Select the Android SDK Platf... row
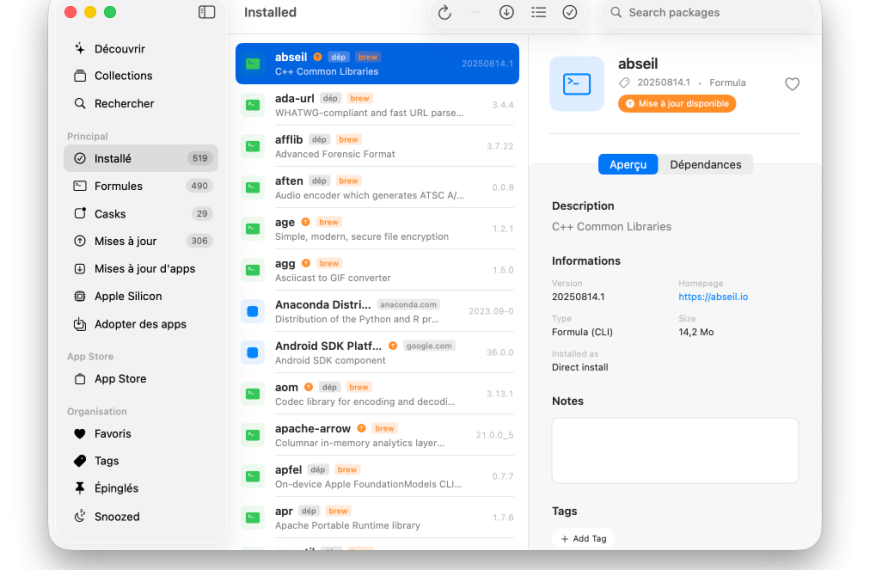 pos(377,352)
